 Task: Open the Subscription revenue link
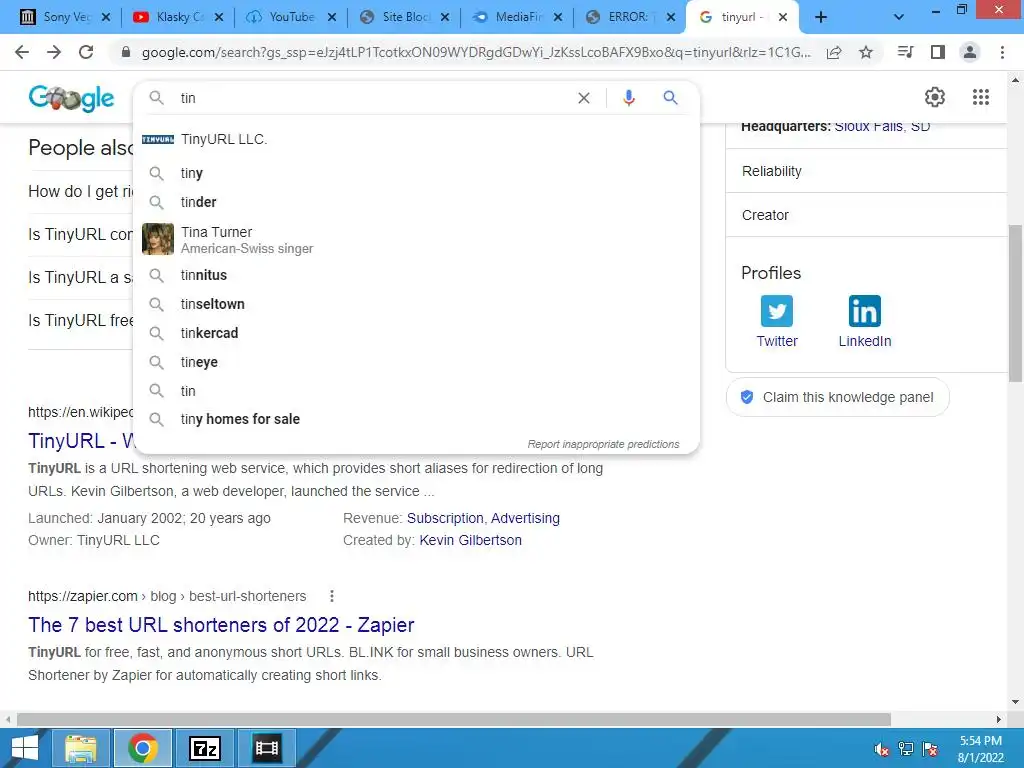pos(445,518)
